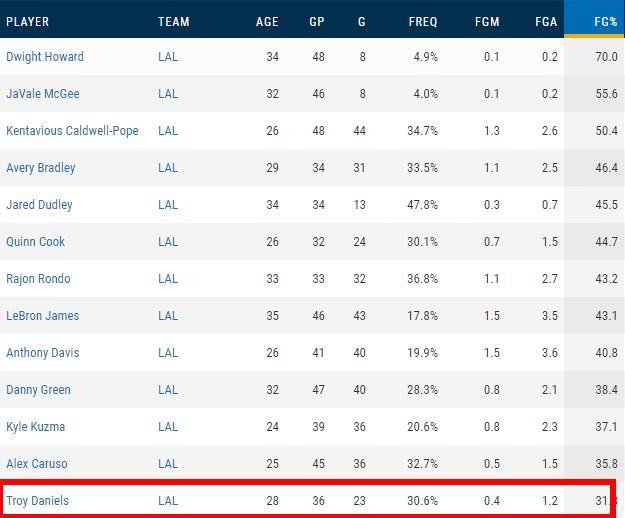Sort by the FGA column header
625x518 pixels.
tap(546, 22)
